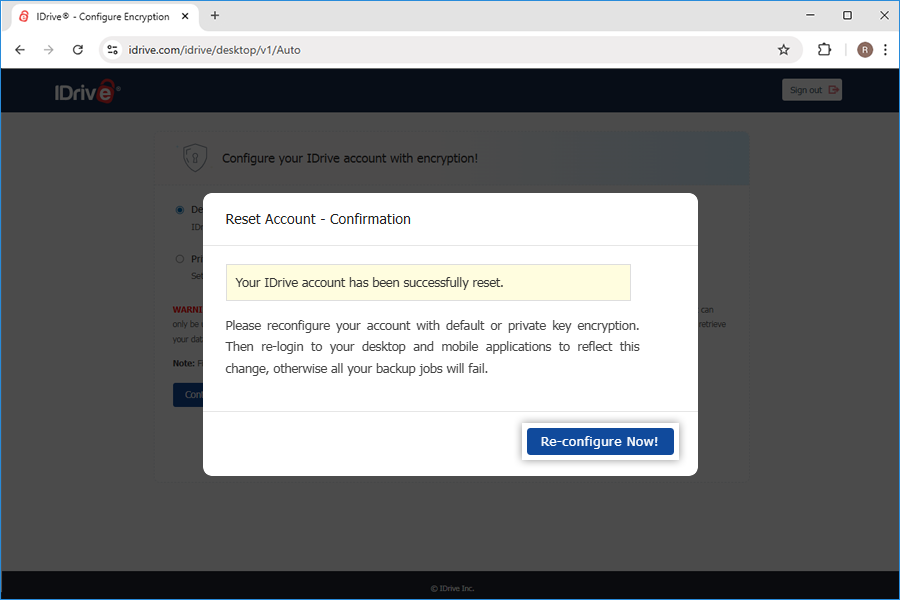The height and width of the screenshot is (600, 900).
Task: Click the '© IDrive Inc.' footer text
Action: (x=452, y=588)
